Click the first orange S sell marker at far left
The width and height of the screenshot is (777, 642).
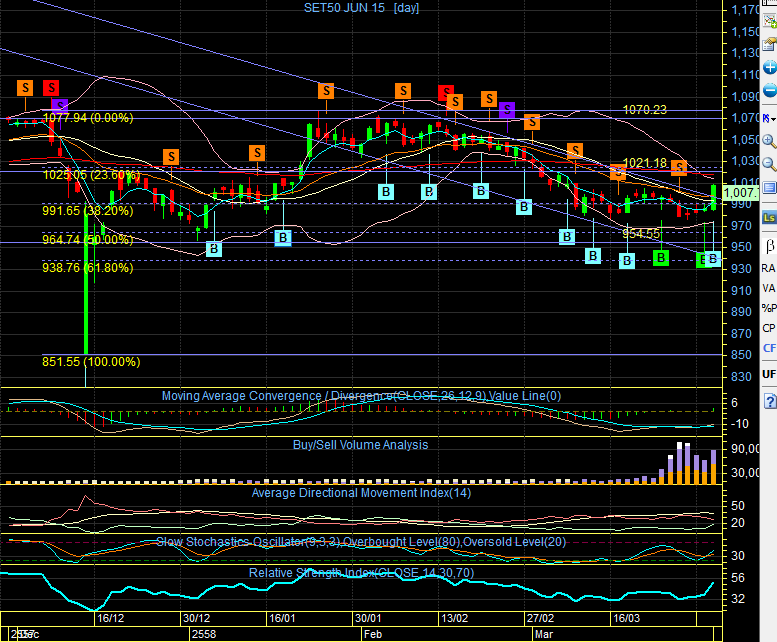pyautogui.click(x=25, y=88)
